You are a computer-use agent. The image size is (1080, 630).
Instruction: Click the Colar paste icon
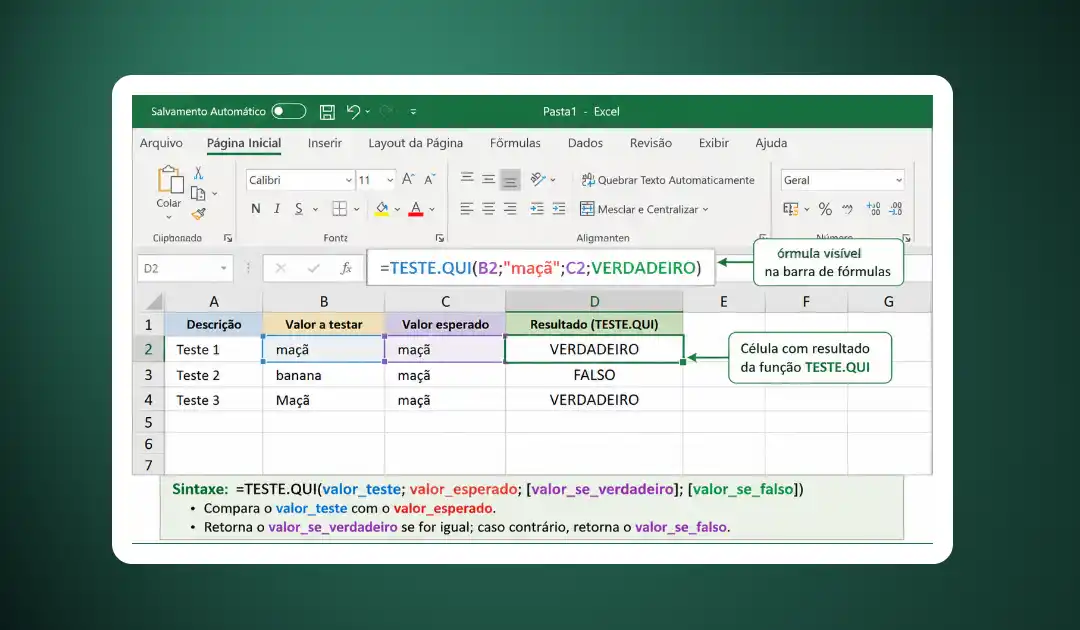pyautogui.click(x=169, y=180)
